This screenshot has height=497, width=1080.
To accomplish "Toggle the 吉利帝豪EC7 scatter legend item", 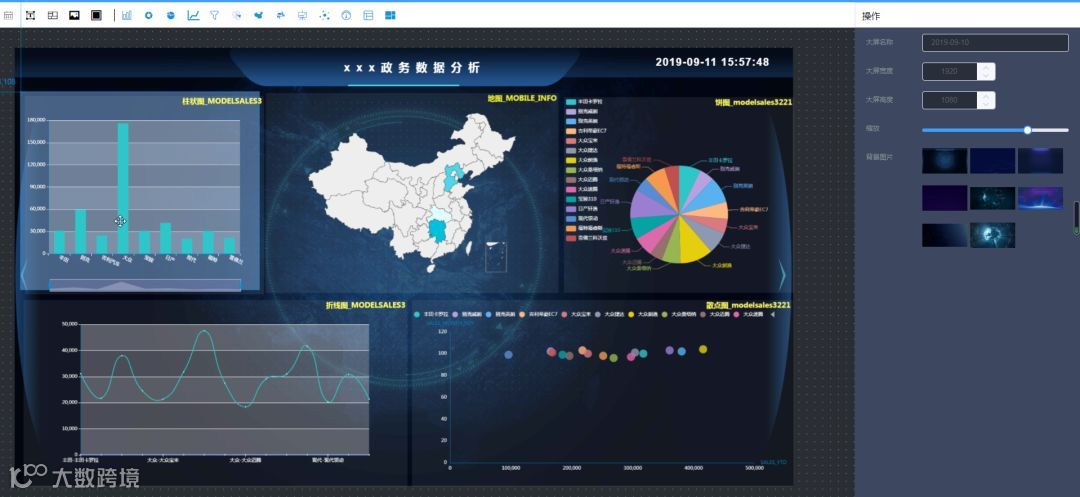I will click(537, 315).
